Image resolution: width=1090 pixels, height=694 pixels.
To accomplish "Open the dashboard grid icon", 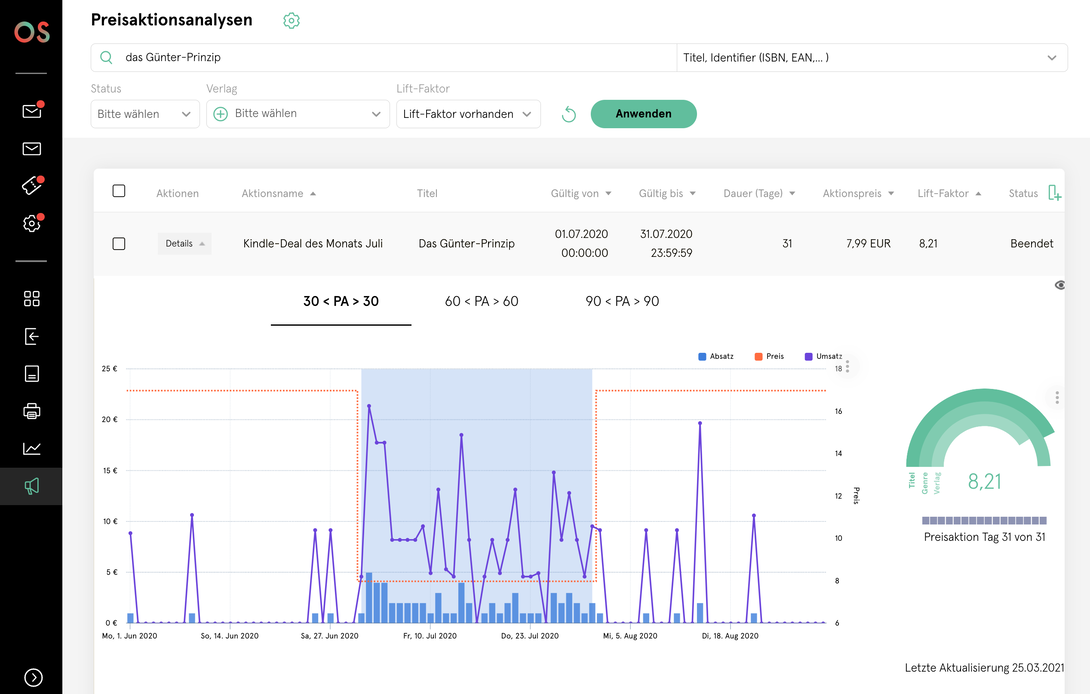I will [x=32, y=298].
